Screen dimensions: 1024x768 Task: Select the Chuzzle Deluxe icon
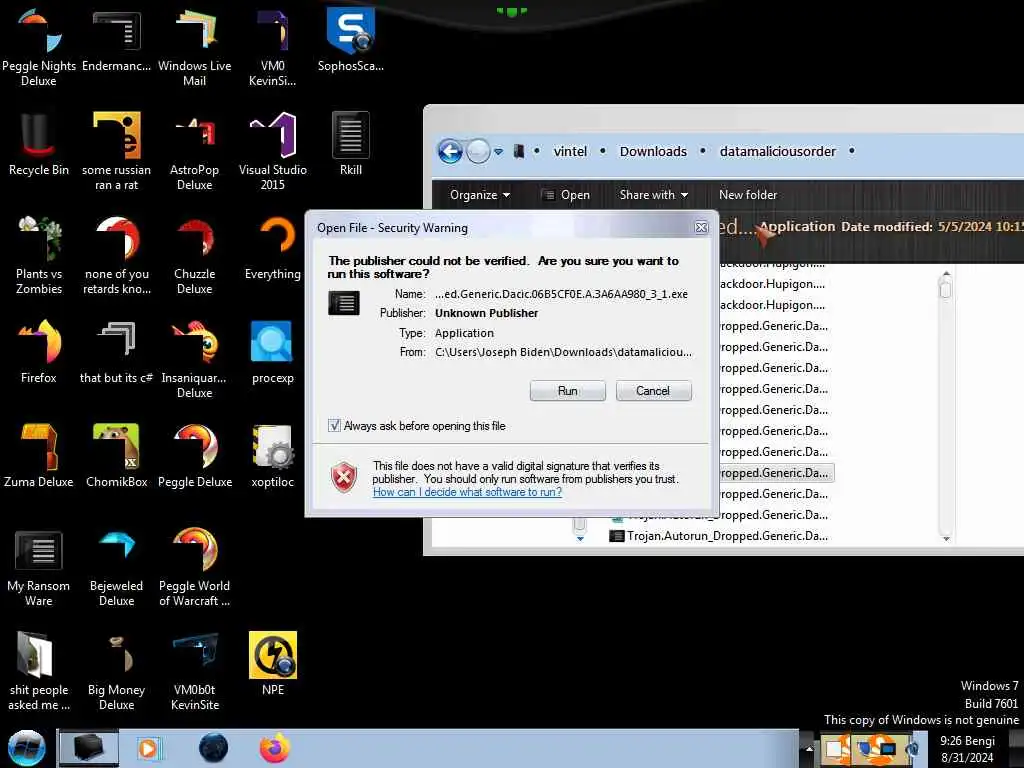pyautogui.click(x=195, y=255)
